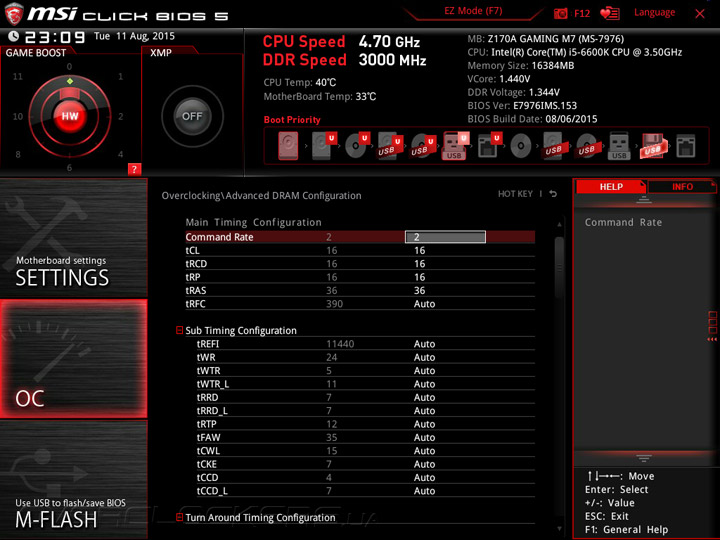Click the HOT KEY label
The width and height of the screenshot is (720, 540).
(x=515, y=194)
